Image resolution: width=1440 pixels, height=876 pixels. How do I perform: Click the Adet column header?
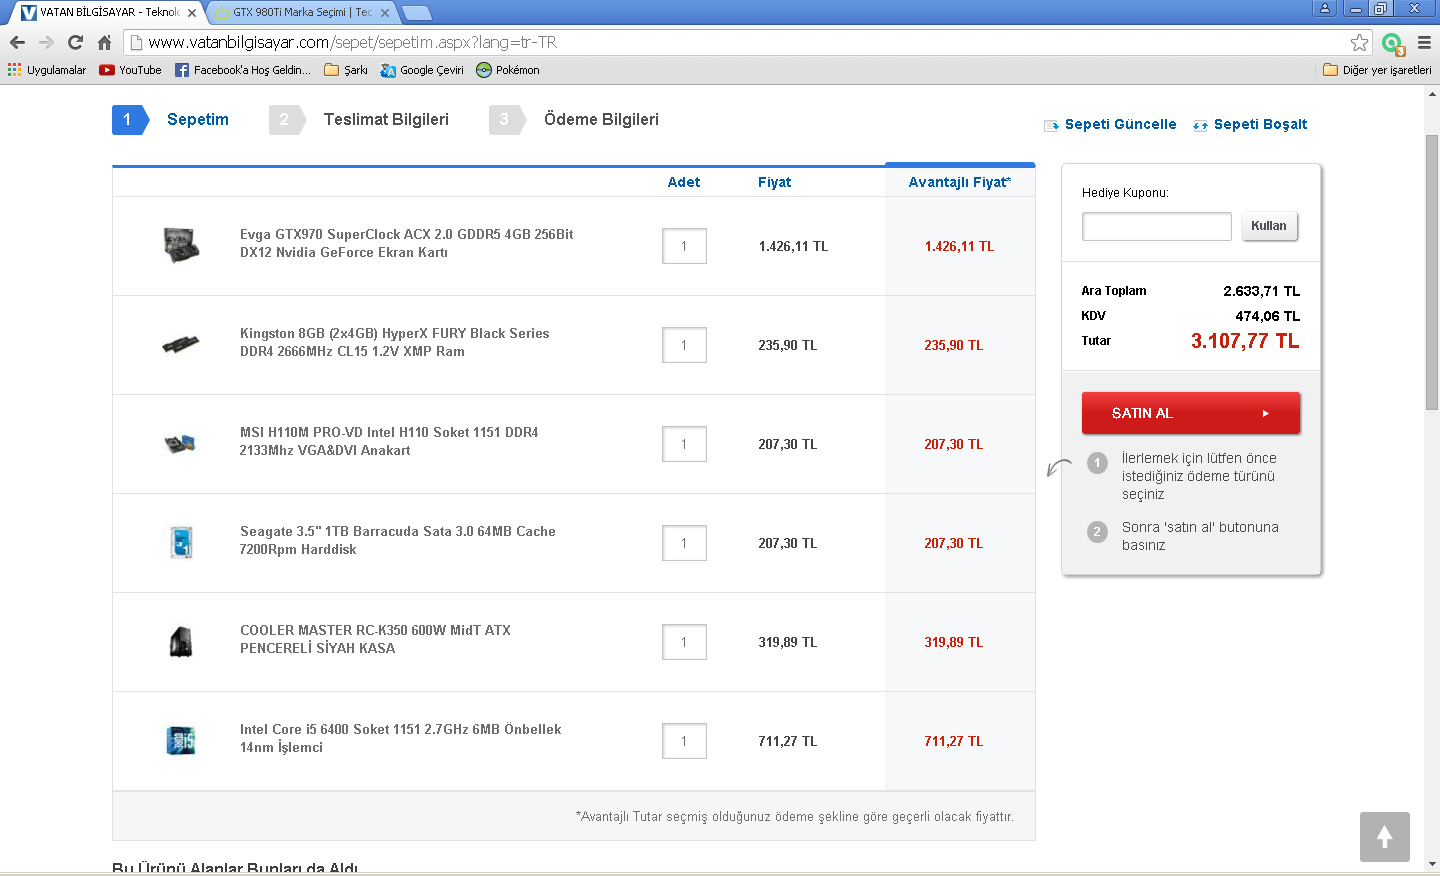(684, 182)
